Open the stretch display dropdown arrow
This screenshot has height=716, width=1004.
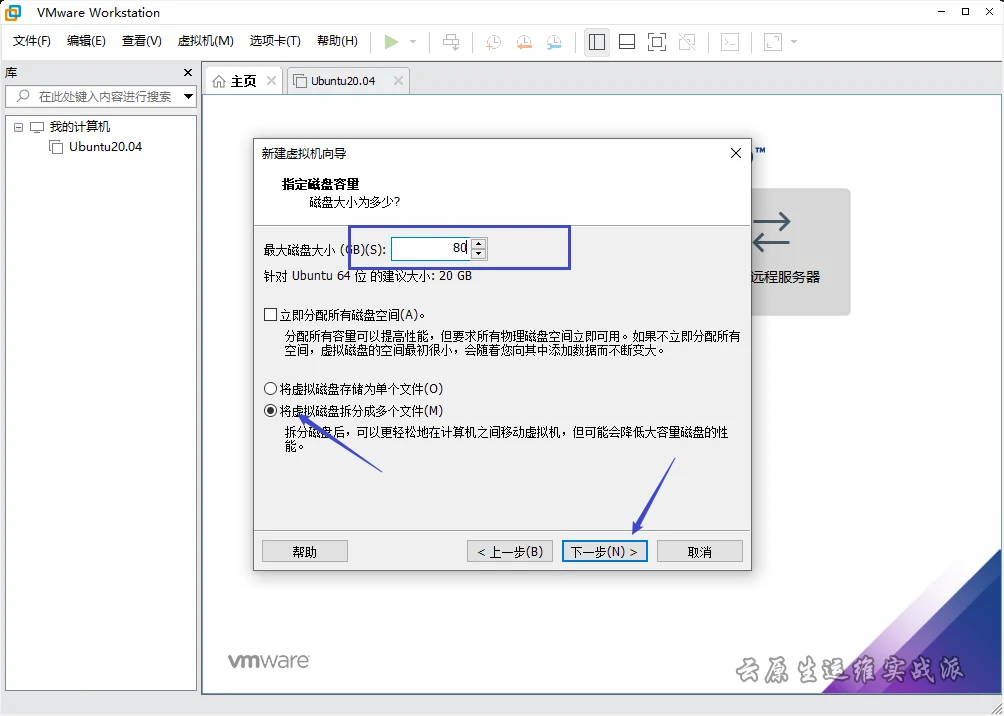(x=794, y=42)
